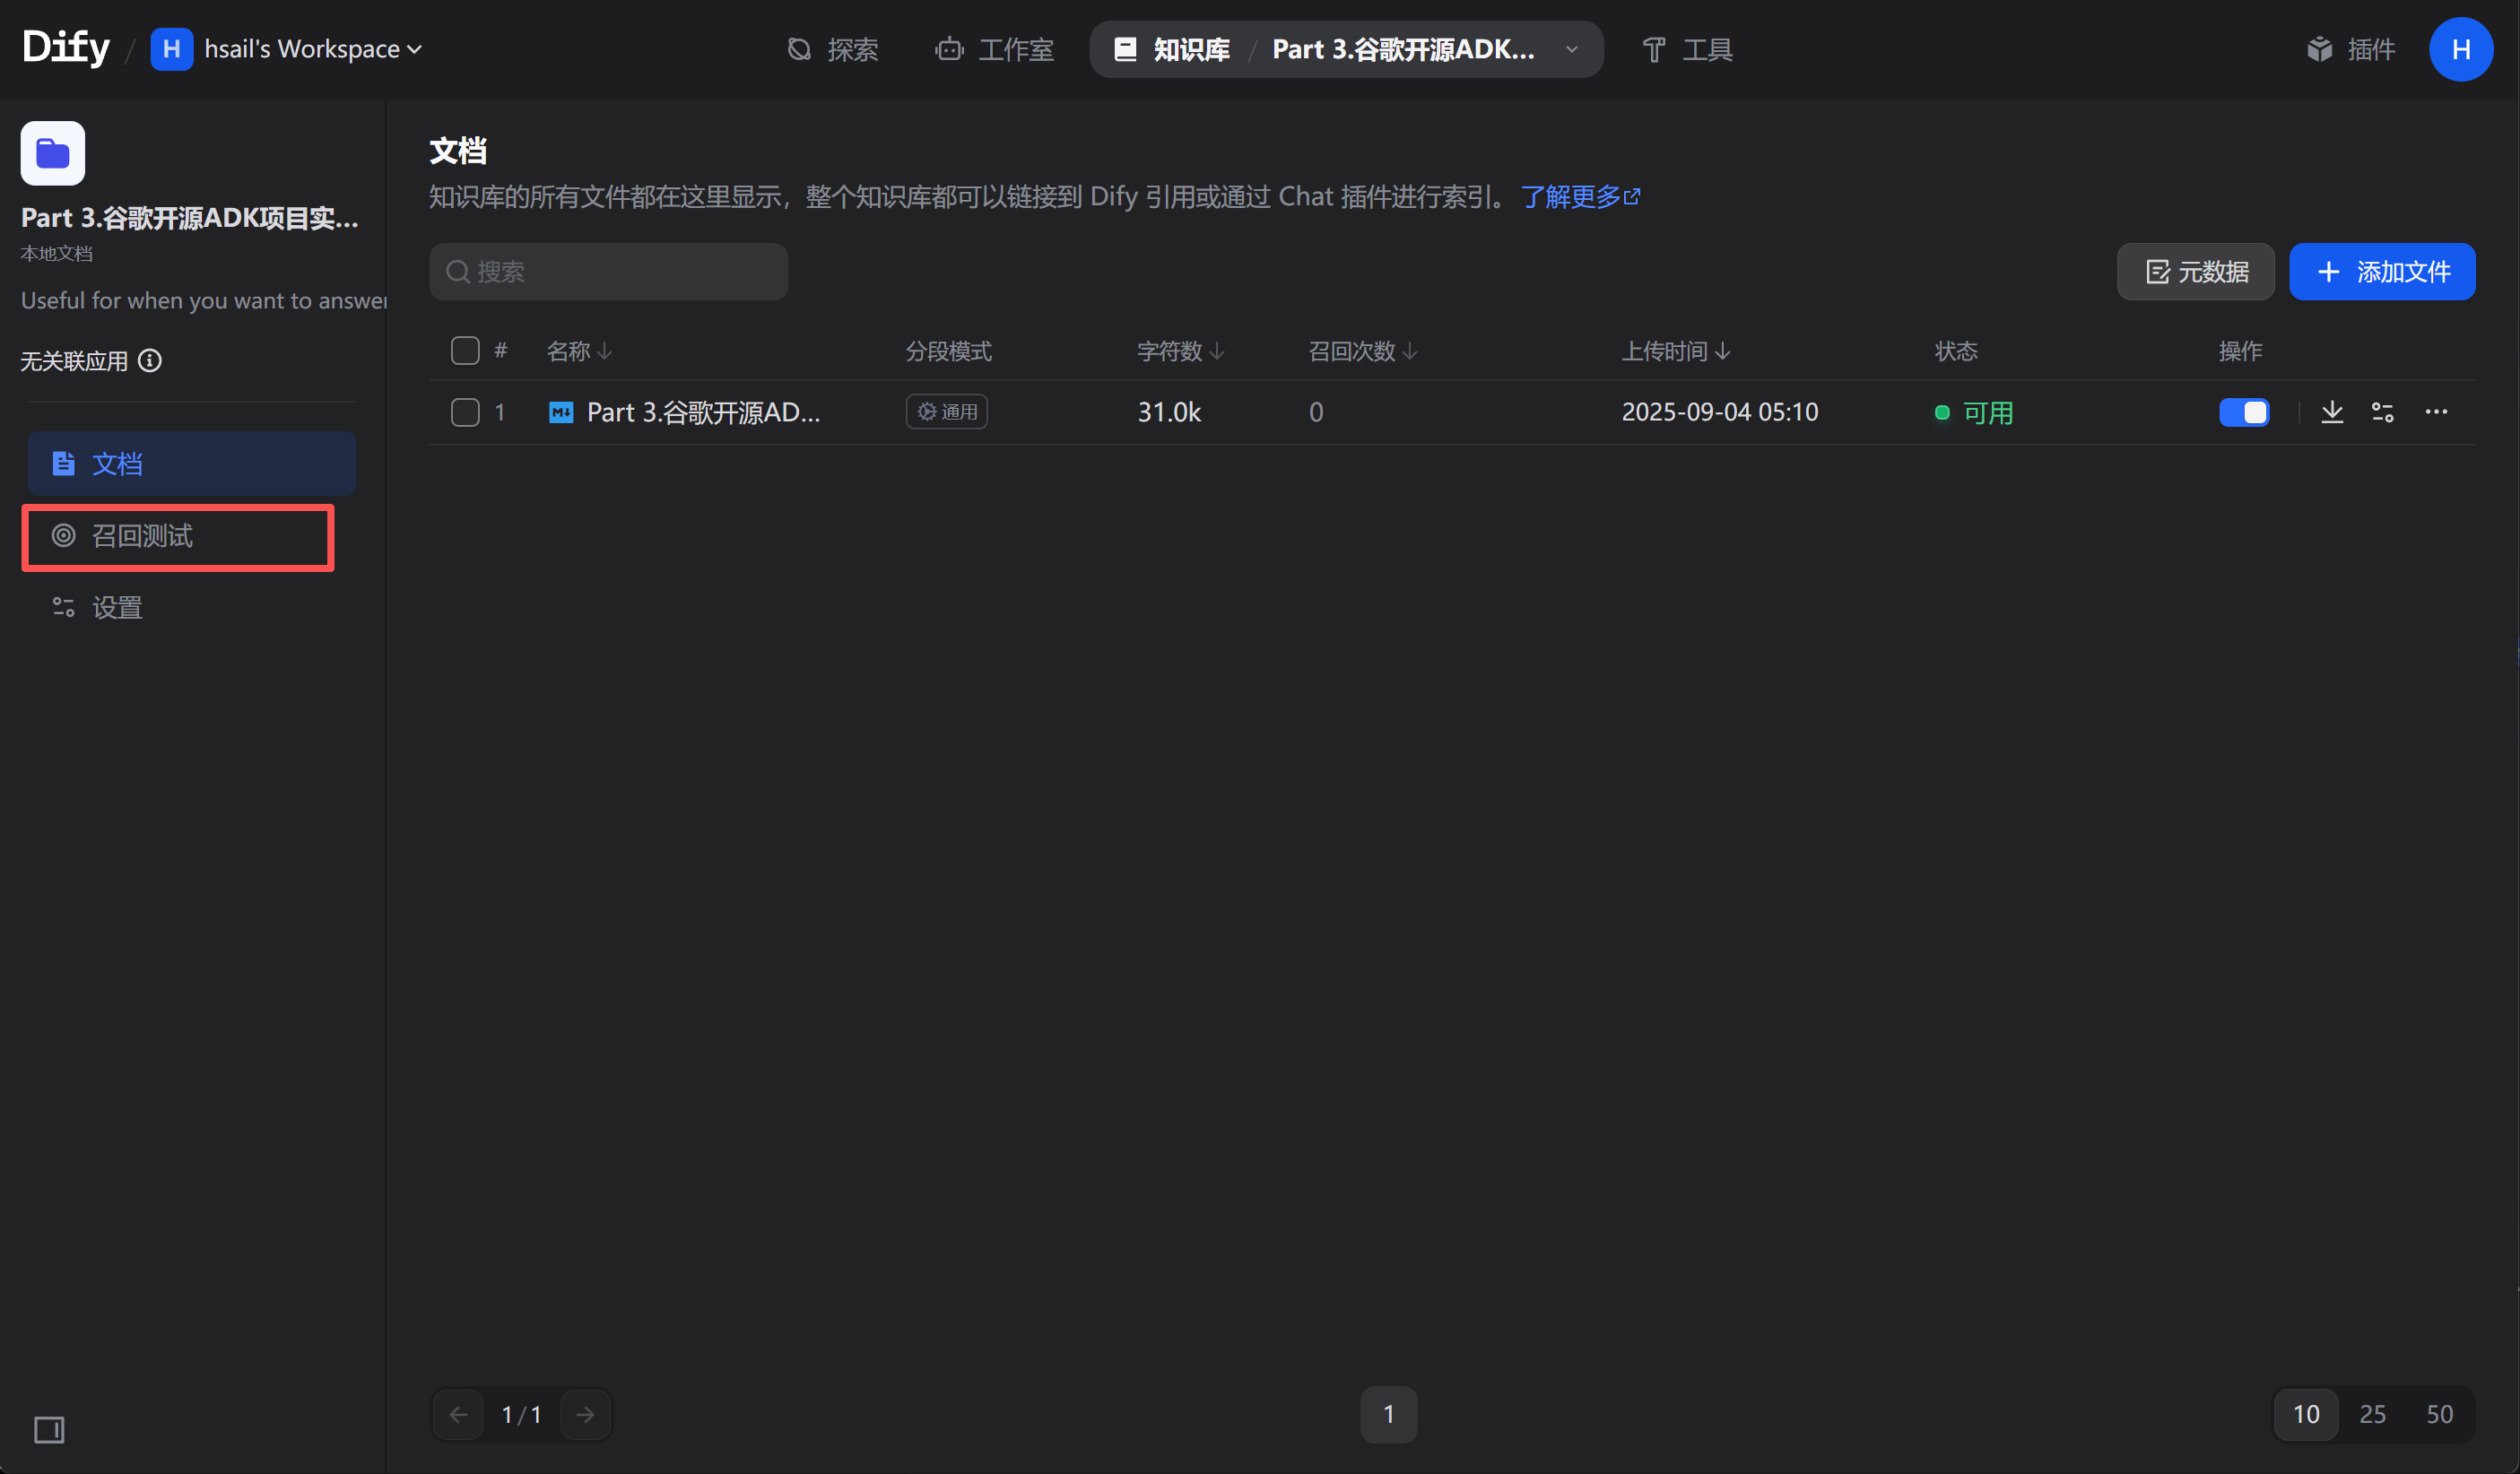This screenshot has width=2520, height=1474.
Task: Sort by 字符数 column
Action: [x=1180, y=351]
